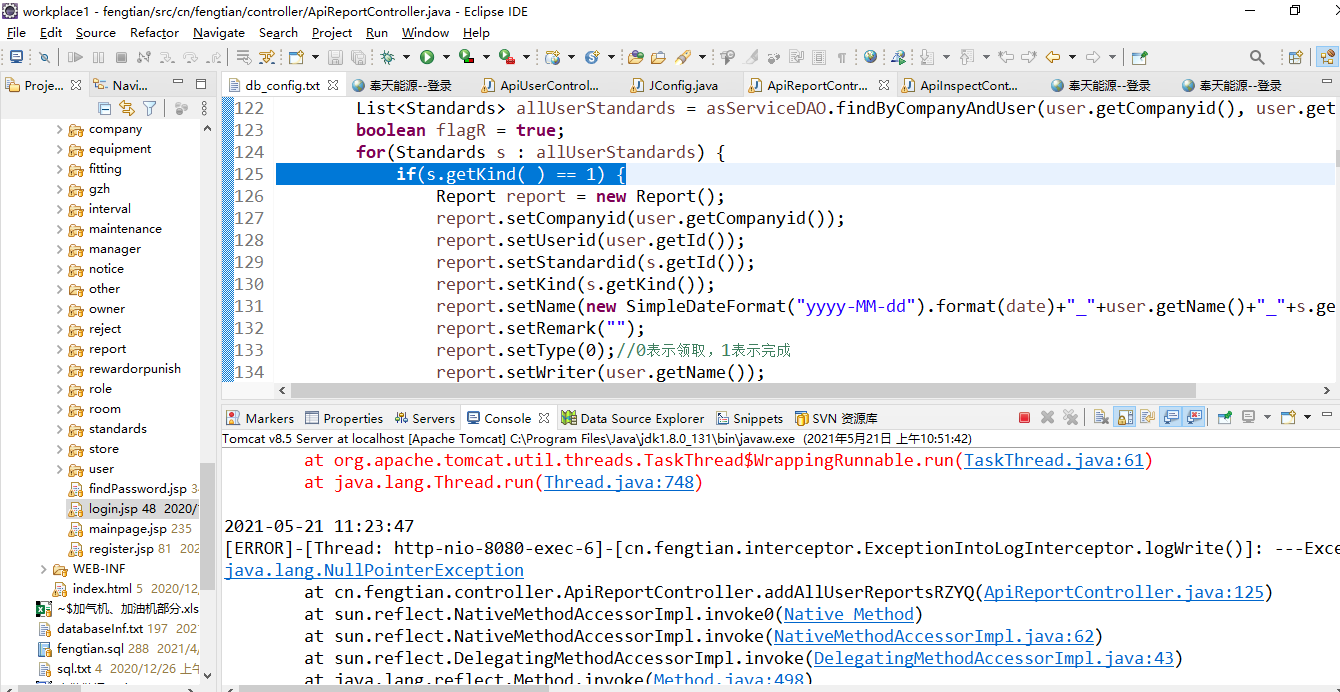Image resolution: width=1340 pixels, height=692 pixels.
Task: Expand the WEB-INF folder
Action: 43,569
